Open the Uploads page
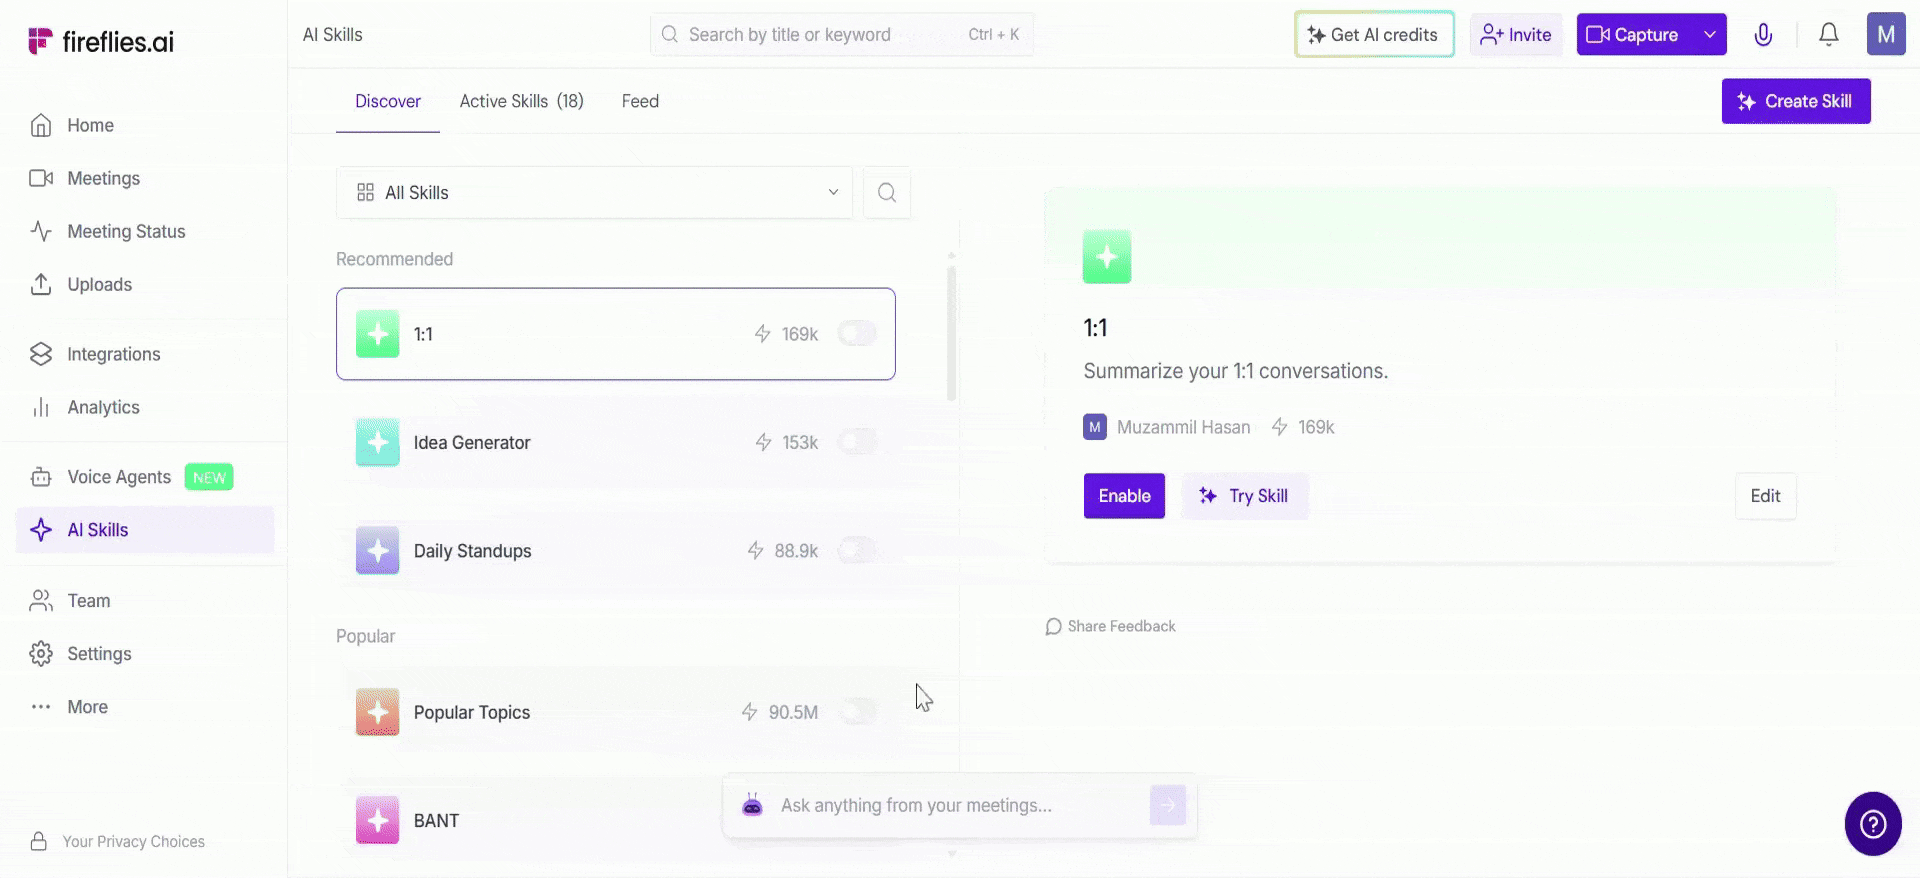Viewport: 1920px width, 878px height. pyautogui.click(x=99, y=284)
